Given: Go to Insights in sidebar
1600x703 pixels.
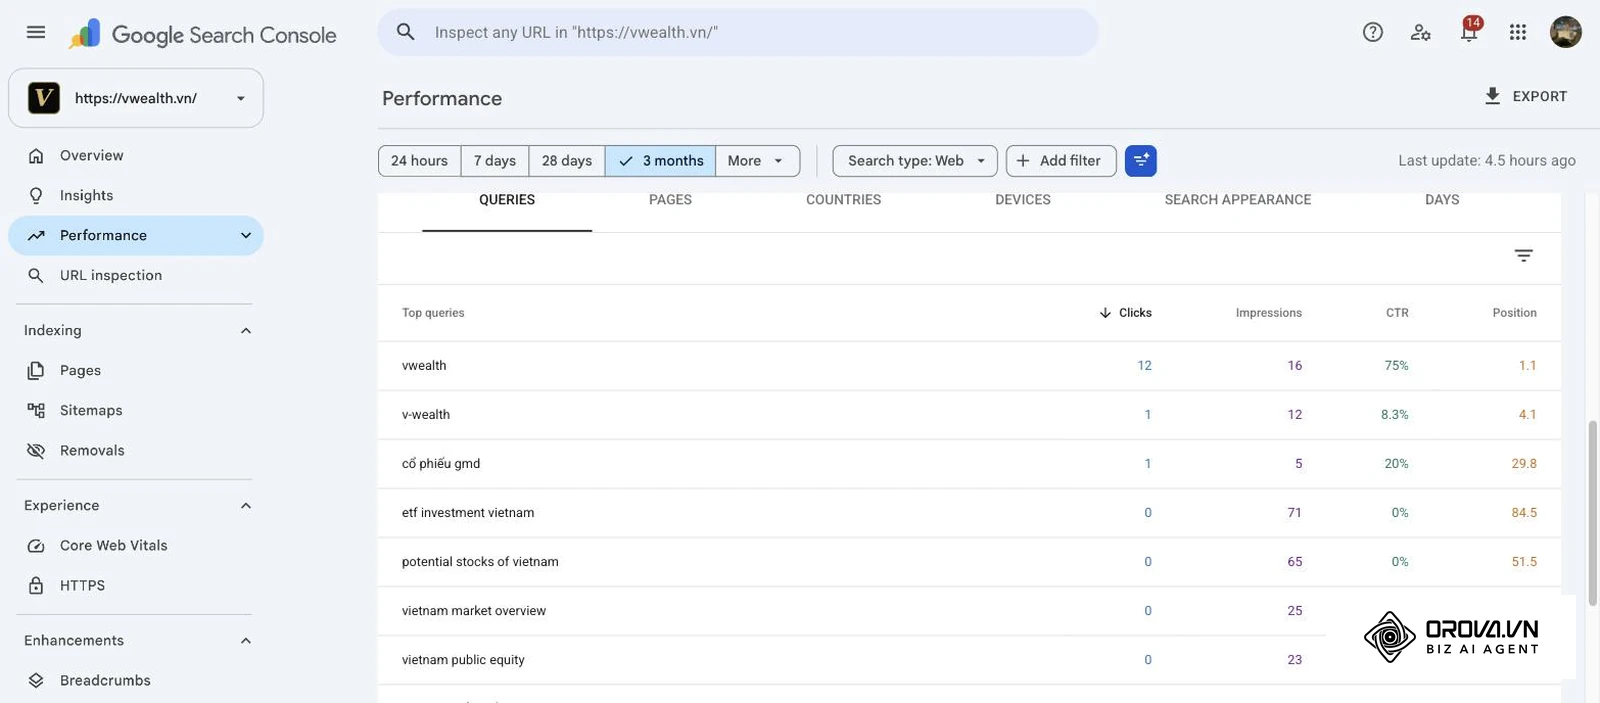Looking at the screenshot, I should tap(136, 196).
